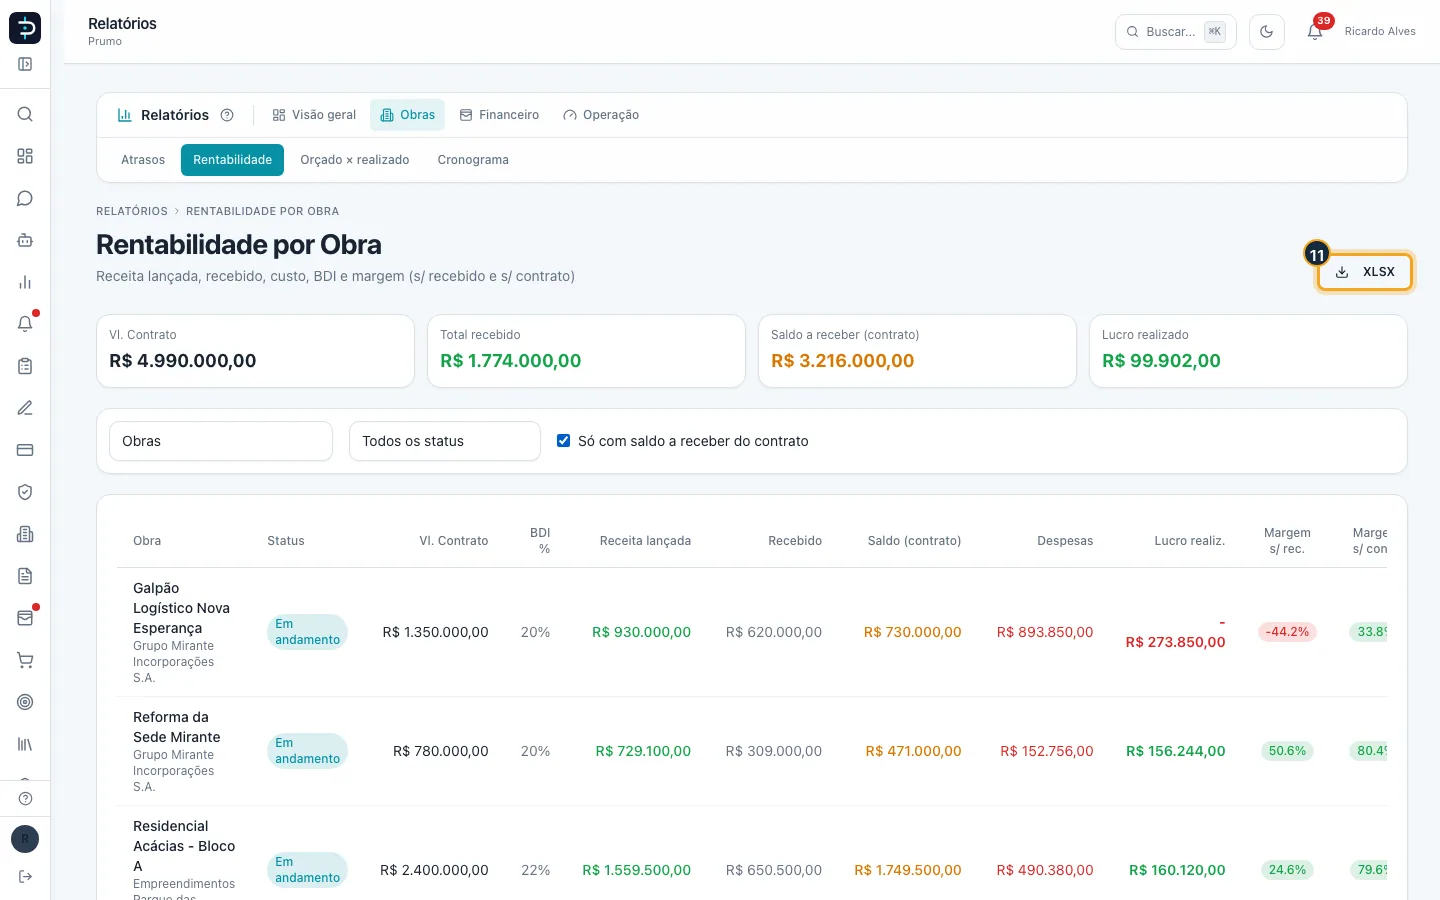Export the report with the XLSX button
This screenshot has width=1440, height=900.
1365,272
